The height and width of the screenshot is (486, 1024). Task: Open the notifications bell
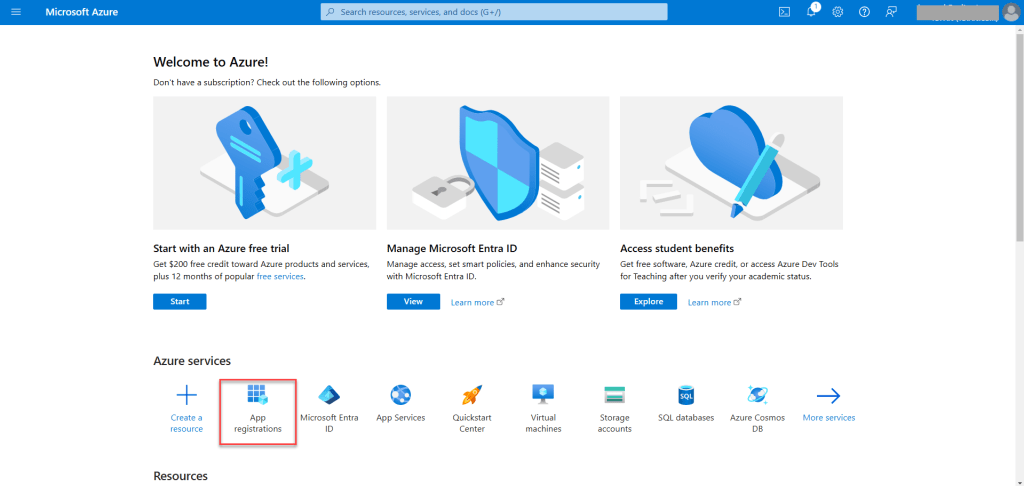[811, 12]
